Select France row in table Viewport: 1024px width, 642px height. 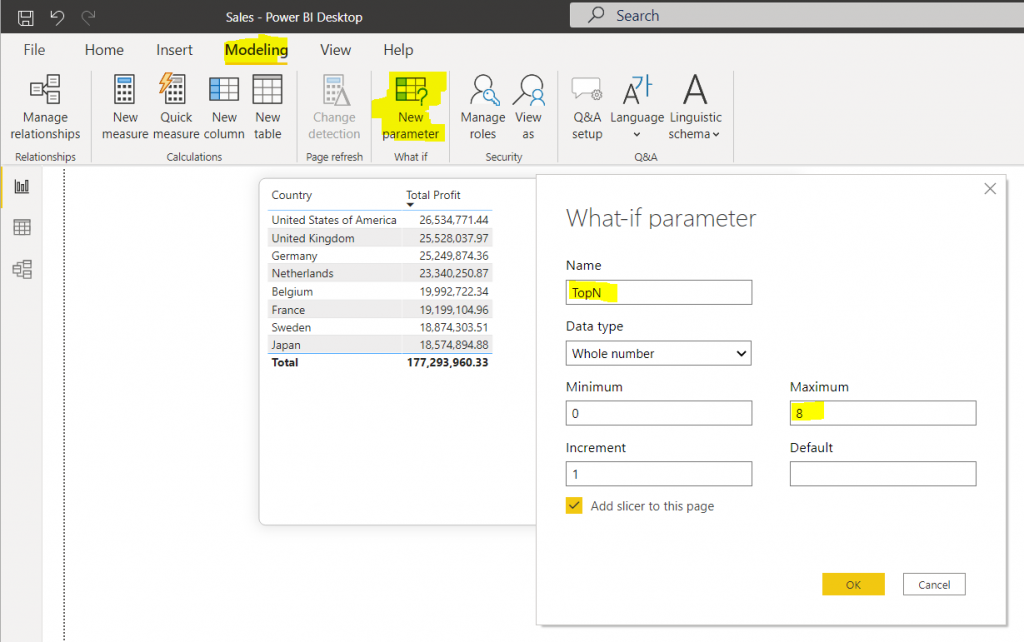379,310
